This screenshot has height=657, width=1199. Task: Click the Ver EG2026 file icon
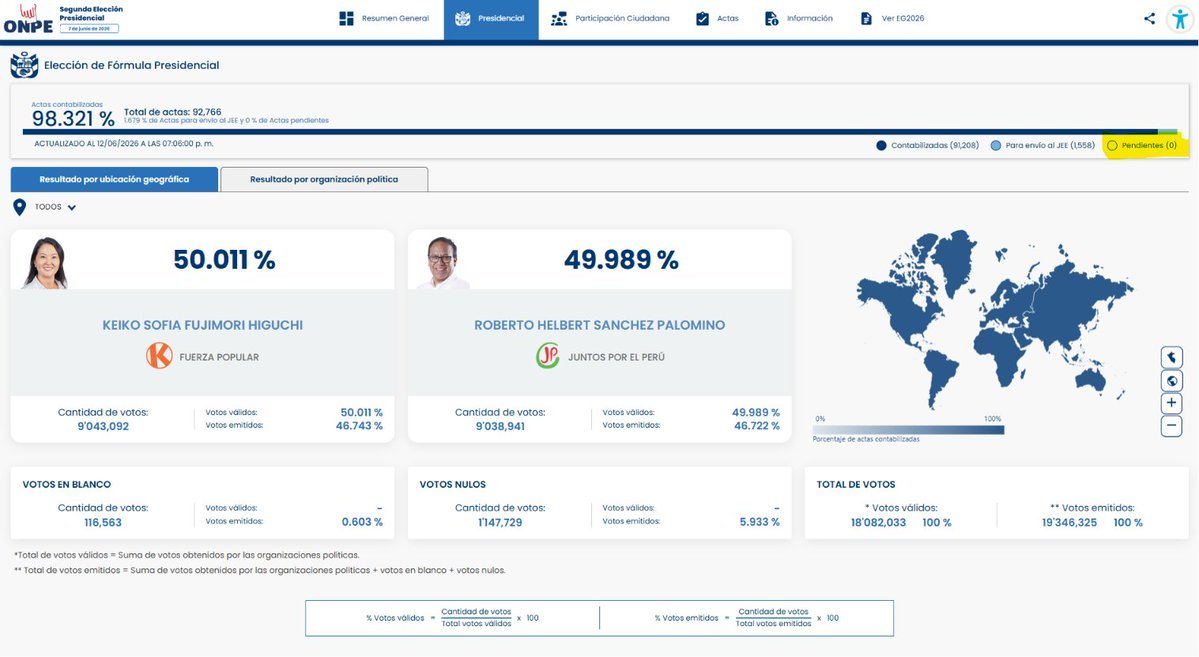click(866, 18)
